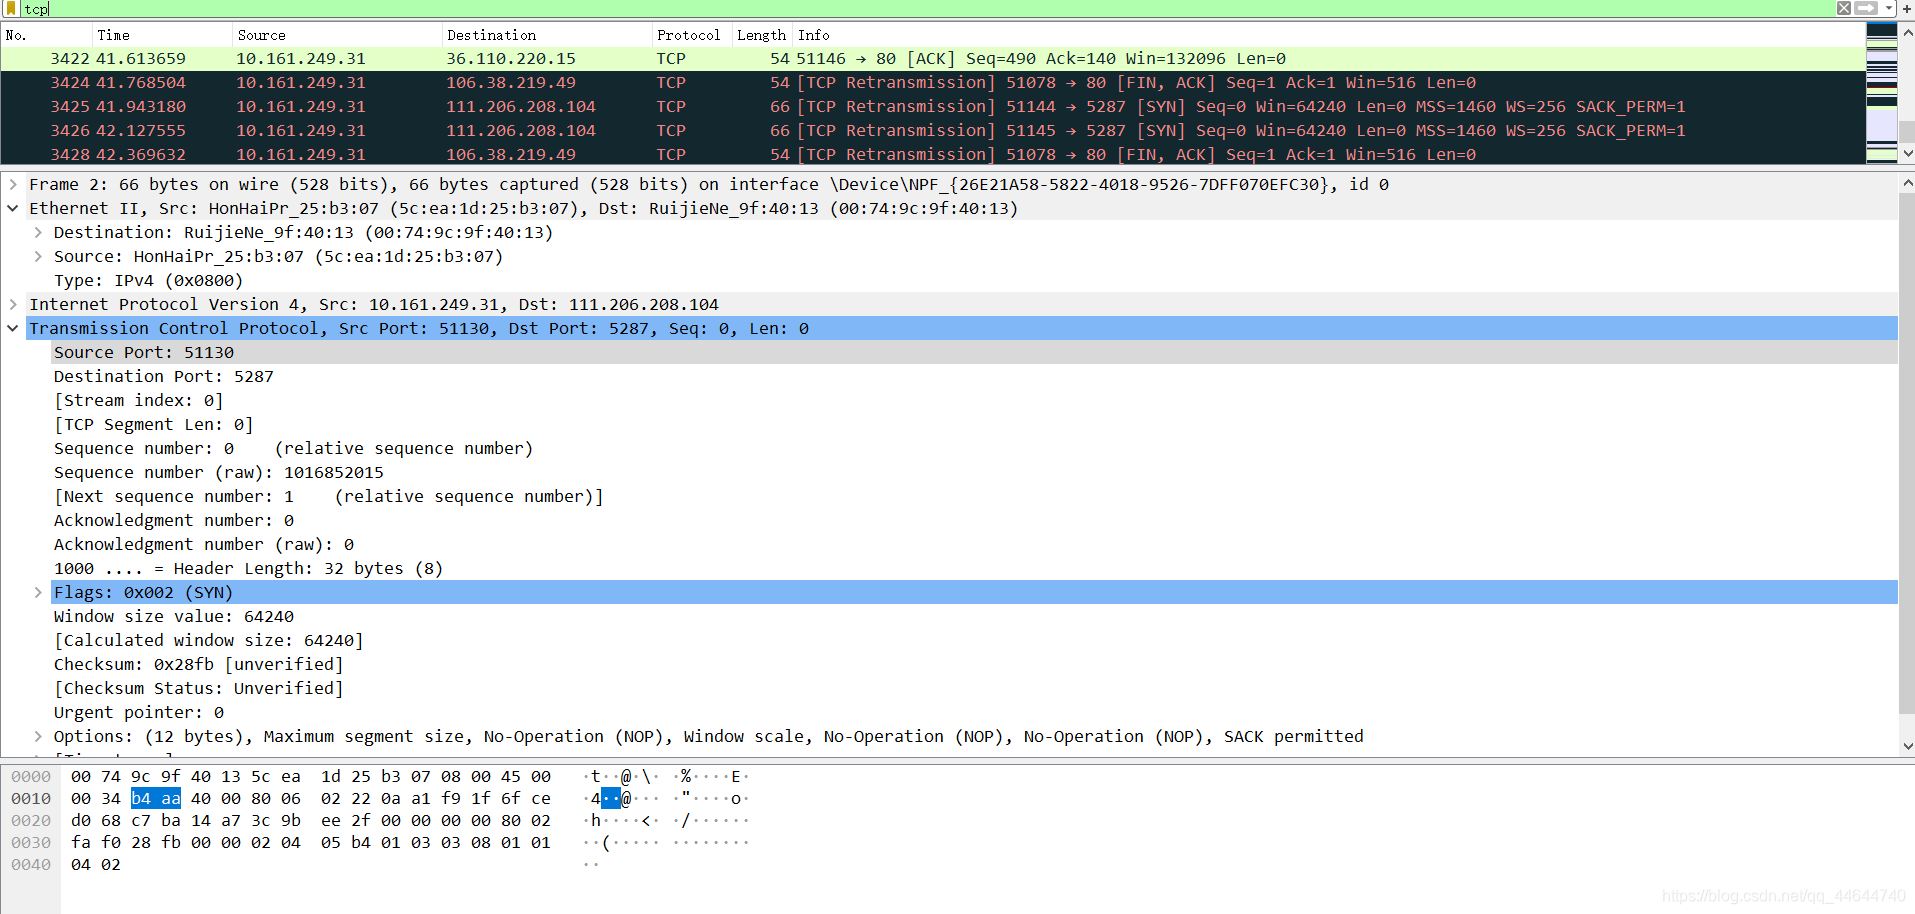The width and height of the screenshot is (1915, 914).
Task: Click the packet list scrollbar up arrow
Action: click(x=1907, y=33)
